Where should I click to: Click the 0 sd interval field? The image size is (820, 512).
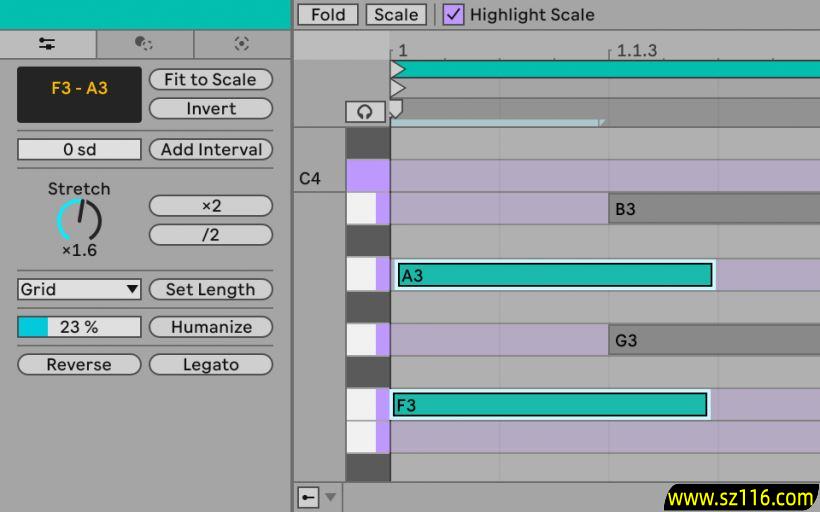click(x=79, y=149)
